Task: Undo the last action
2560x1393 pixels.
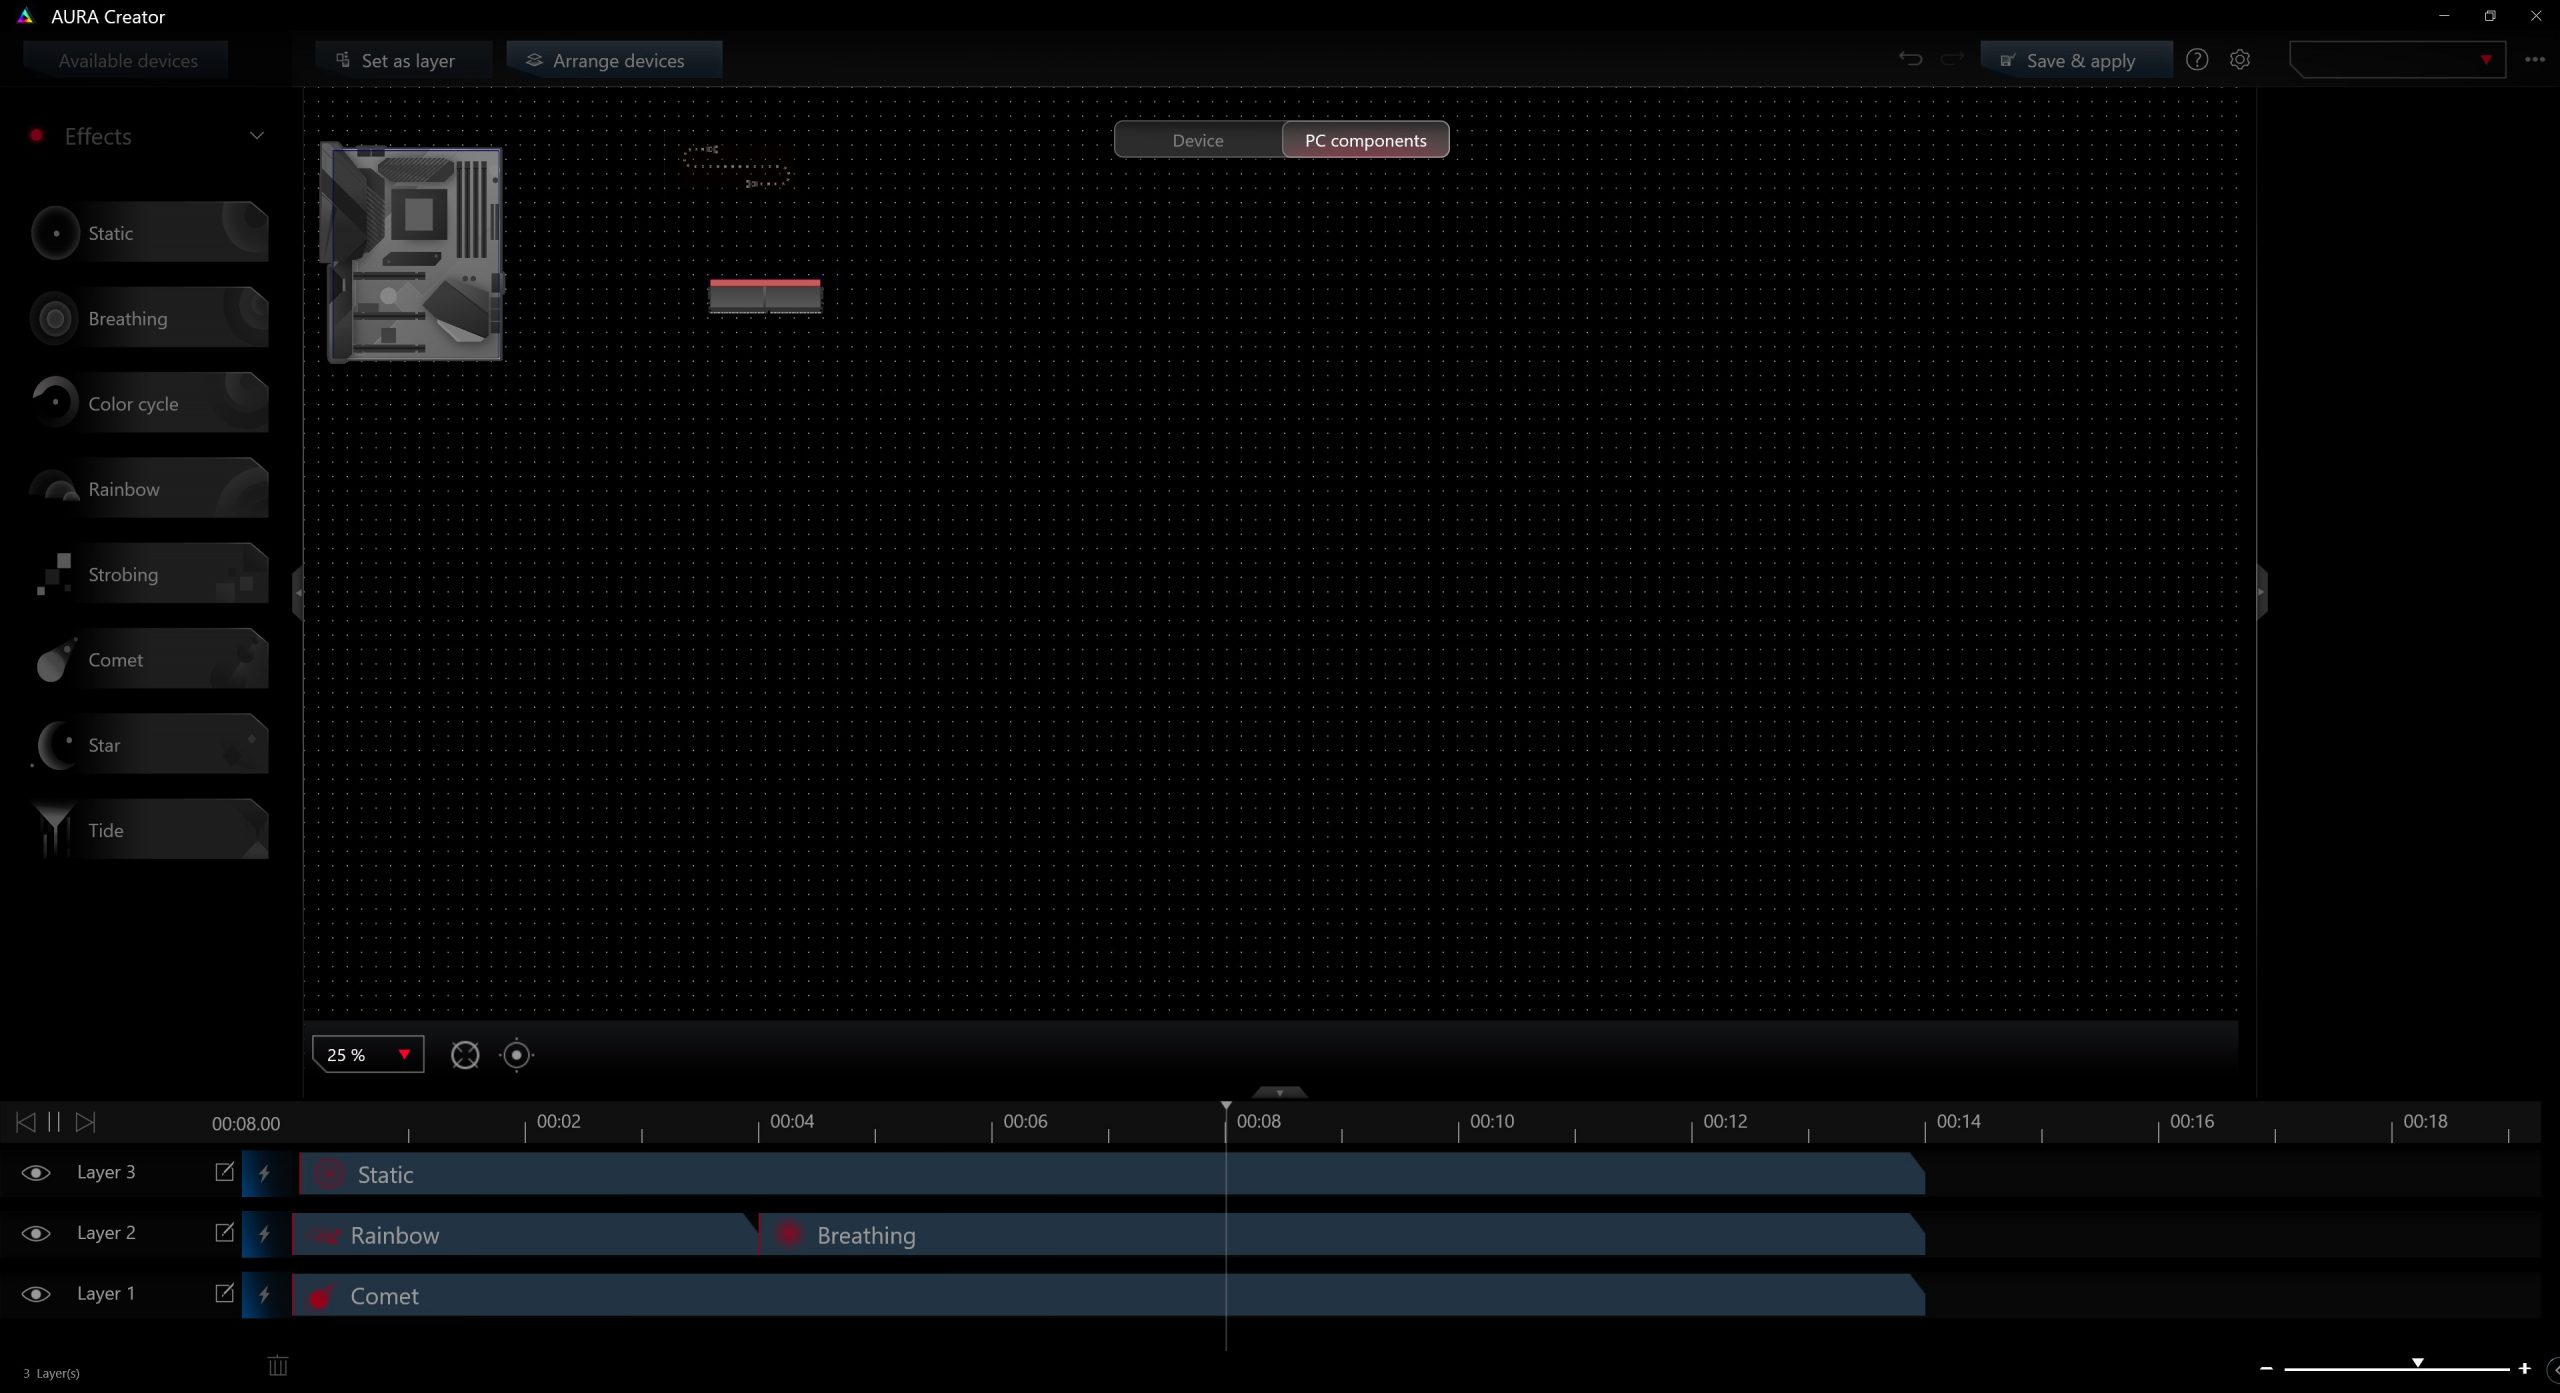Action: pos(1910,60)
